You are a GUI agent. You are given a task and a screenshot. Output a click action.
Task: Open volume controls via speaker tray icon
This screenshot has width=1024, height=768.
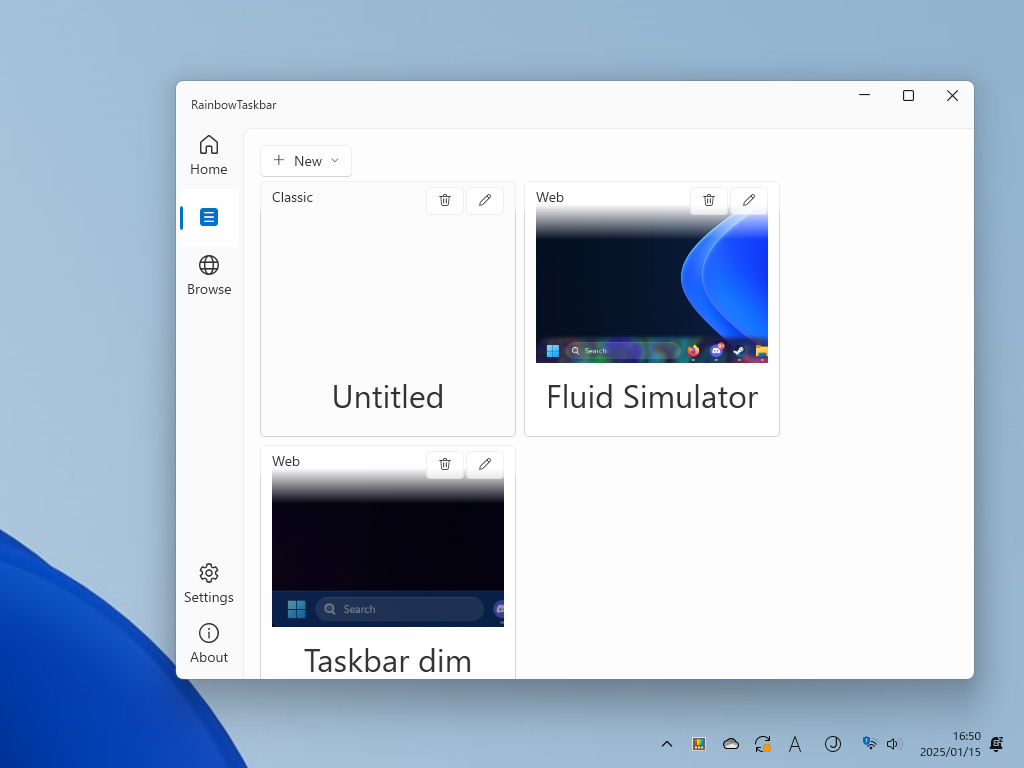coord(893,744)
